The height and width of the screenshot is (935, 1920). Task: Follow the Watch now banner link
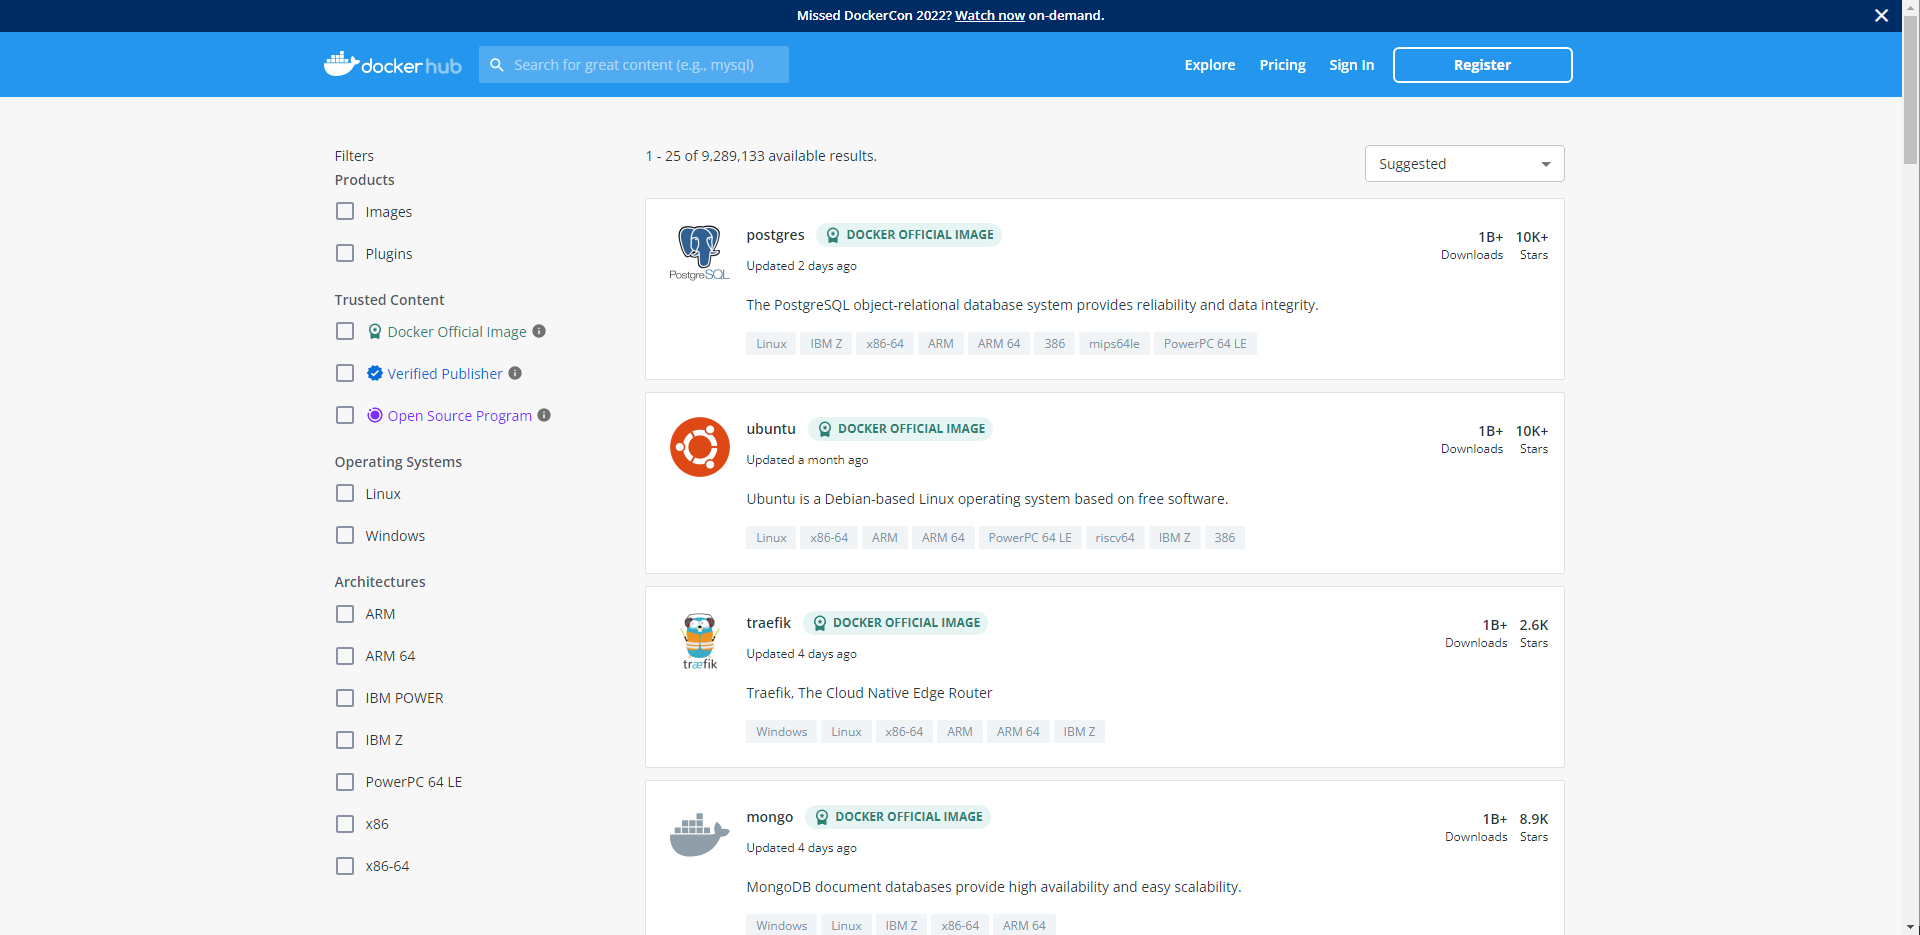click(989, 15)
